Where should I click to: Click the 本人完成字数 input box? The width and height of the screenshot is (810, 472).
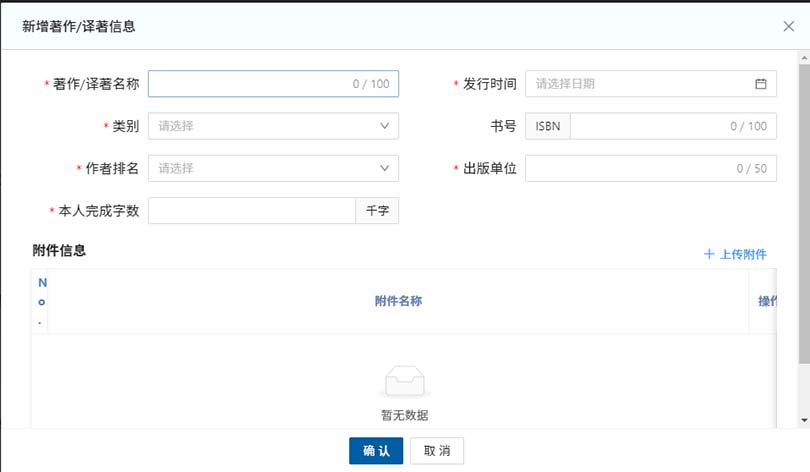pyautogui.click(x=251, y=211)
